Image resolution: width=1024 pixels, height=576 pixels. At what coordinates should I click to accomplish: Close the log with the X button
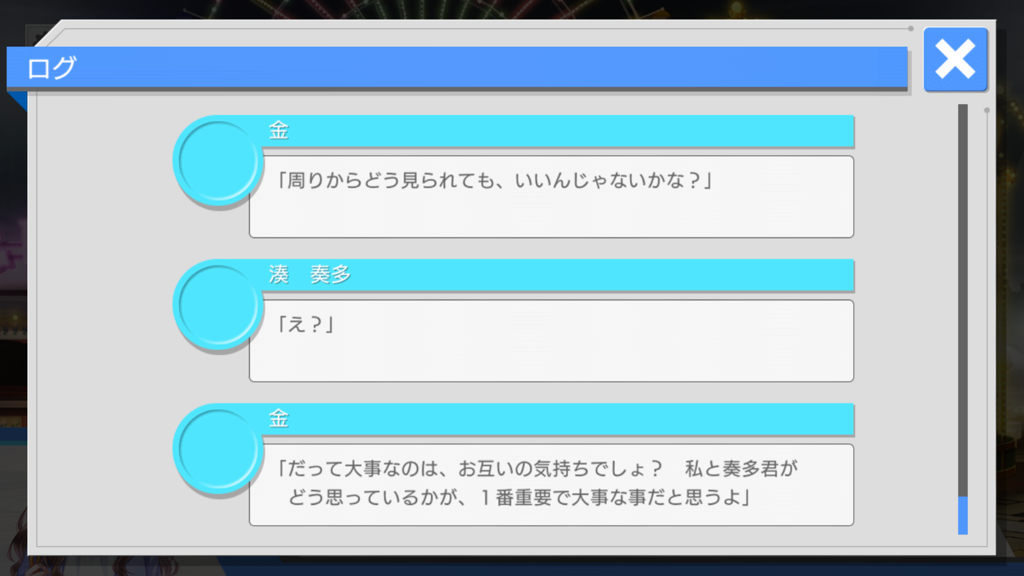(955, 59)
